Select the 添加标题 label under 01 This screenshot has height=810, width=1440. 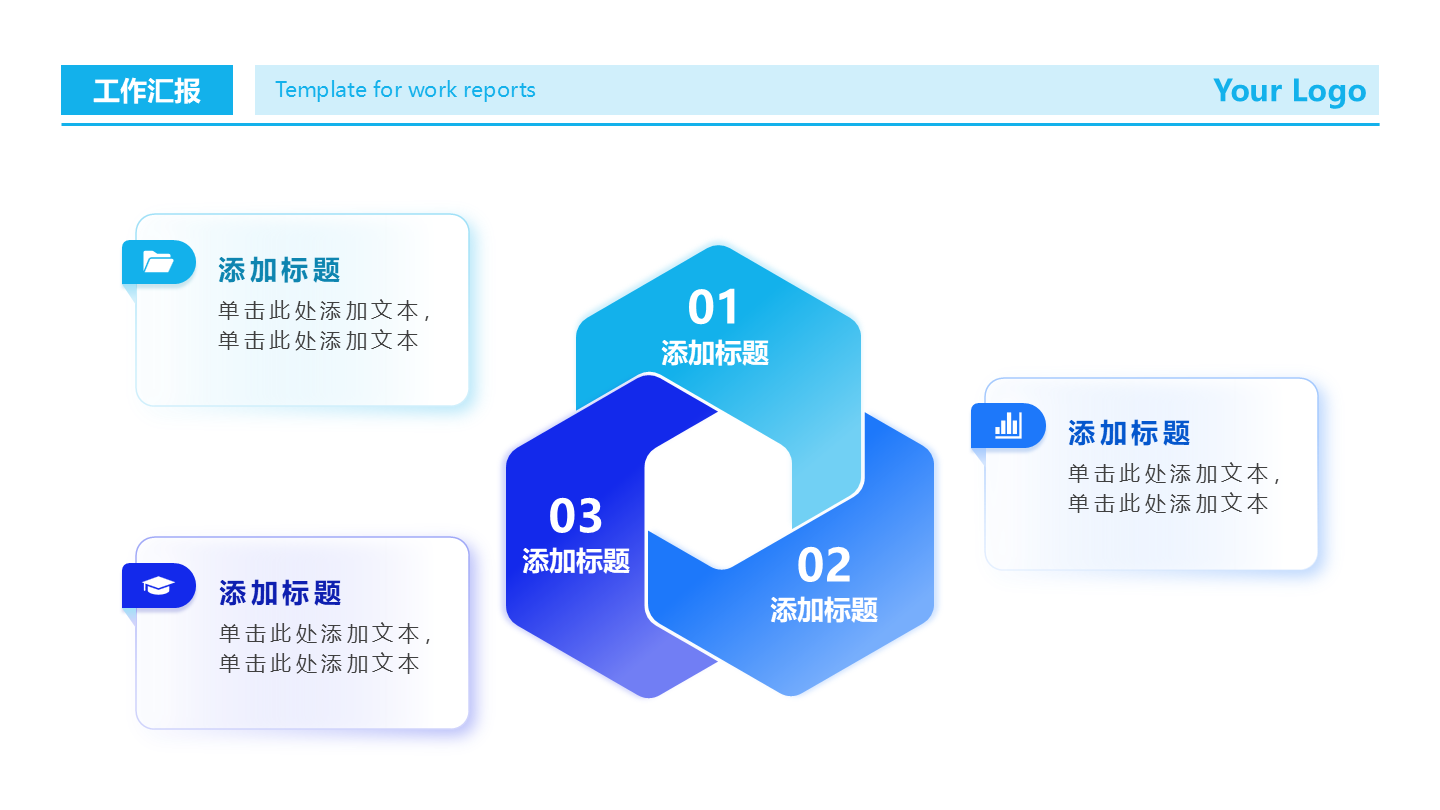point(714,353)
